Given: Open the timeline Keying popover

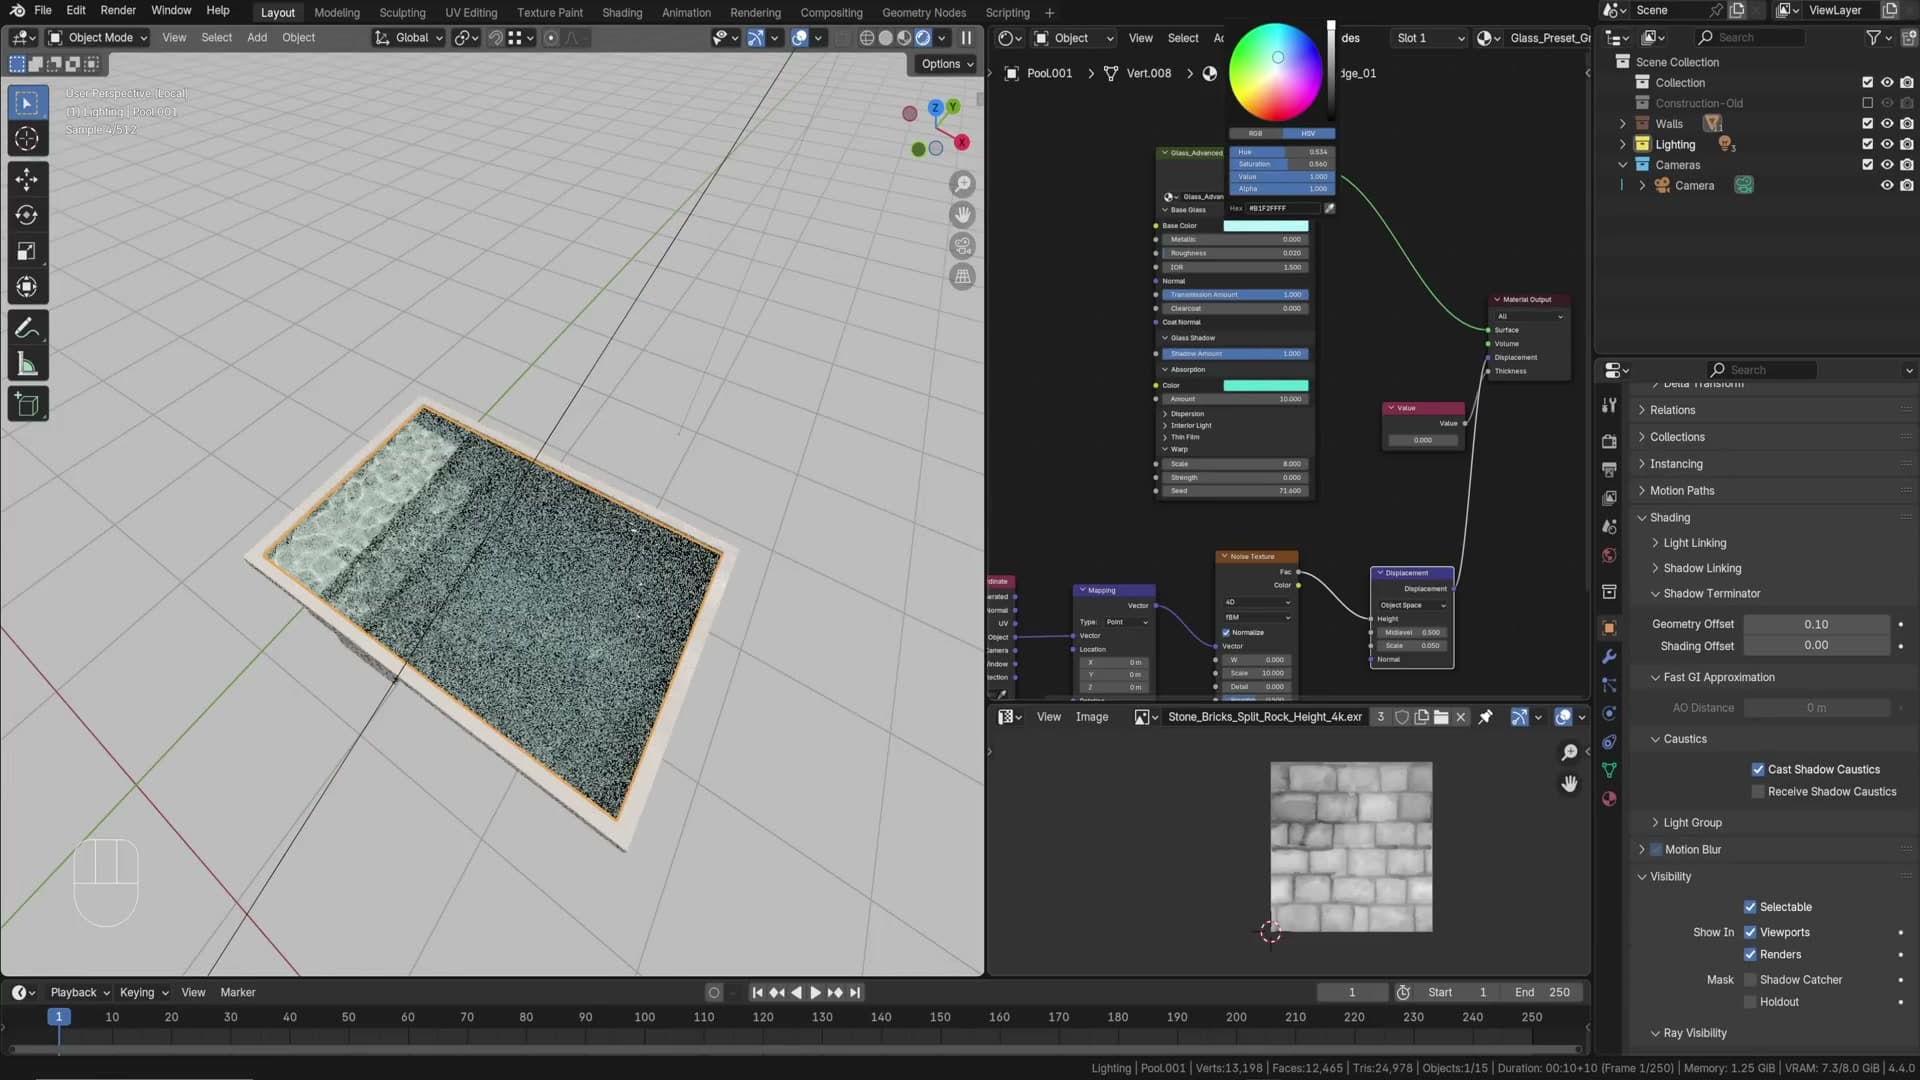Looking at the screenshot, I should tap(143, 993).
